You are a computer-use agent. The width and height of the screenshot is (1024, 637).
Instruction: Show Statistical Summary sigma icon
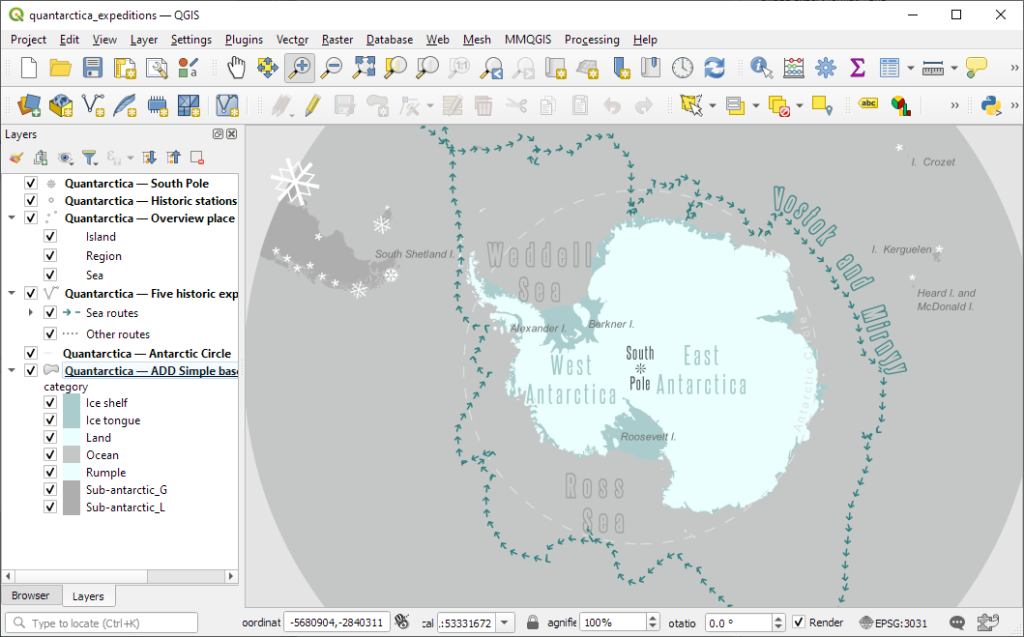tap(857, 67)
